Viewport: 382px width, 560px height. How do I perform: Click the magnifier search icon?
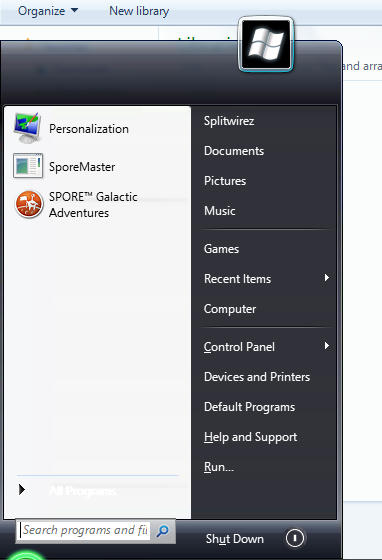(x=163, y=531)
